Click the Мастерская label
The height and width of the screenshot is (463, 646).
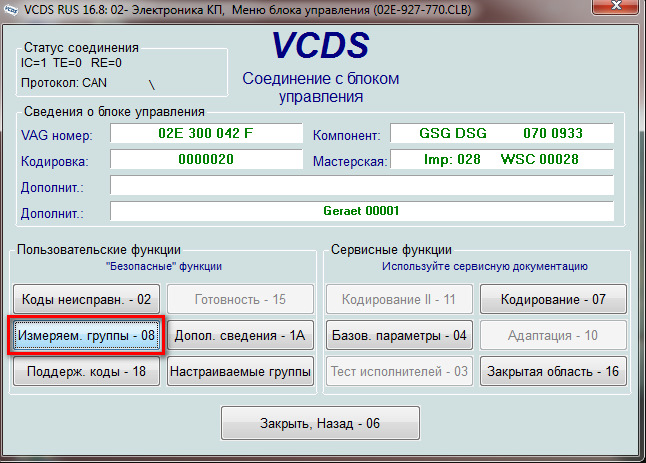point(350,161)
